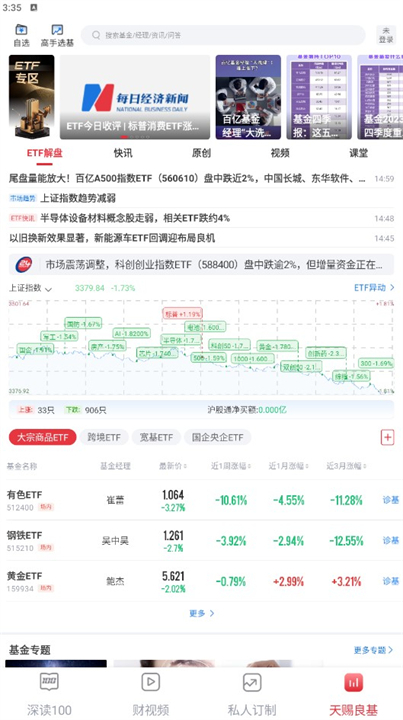Sort by 近1月涨幅 column
Screen dimensions: 403x720
click(289, 466)
